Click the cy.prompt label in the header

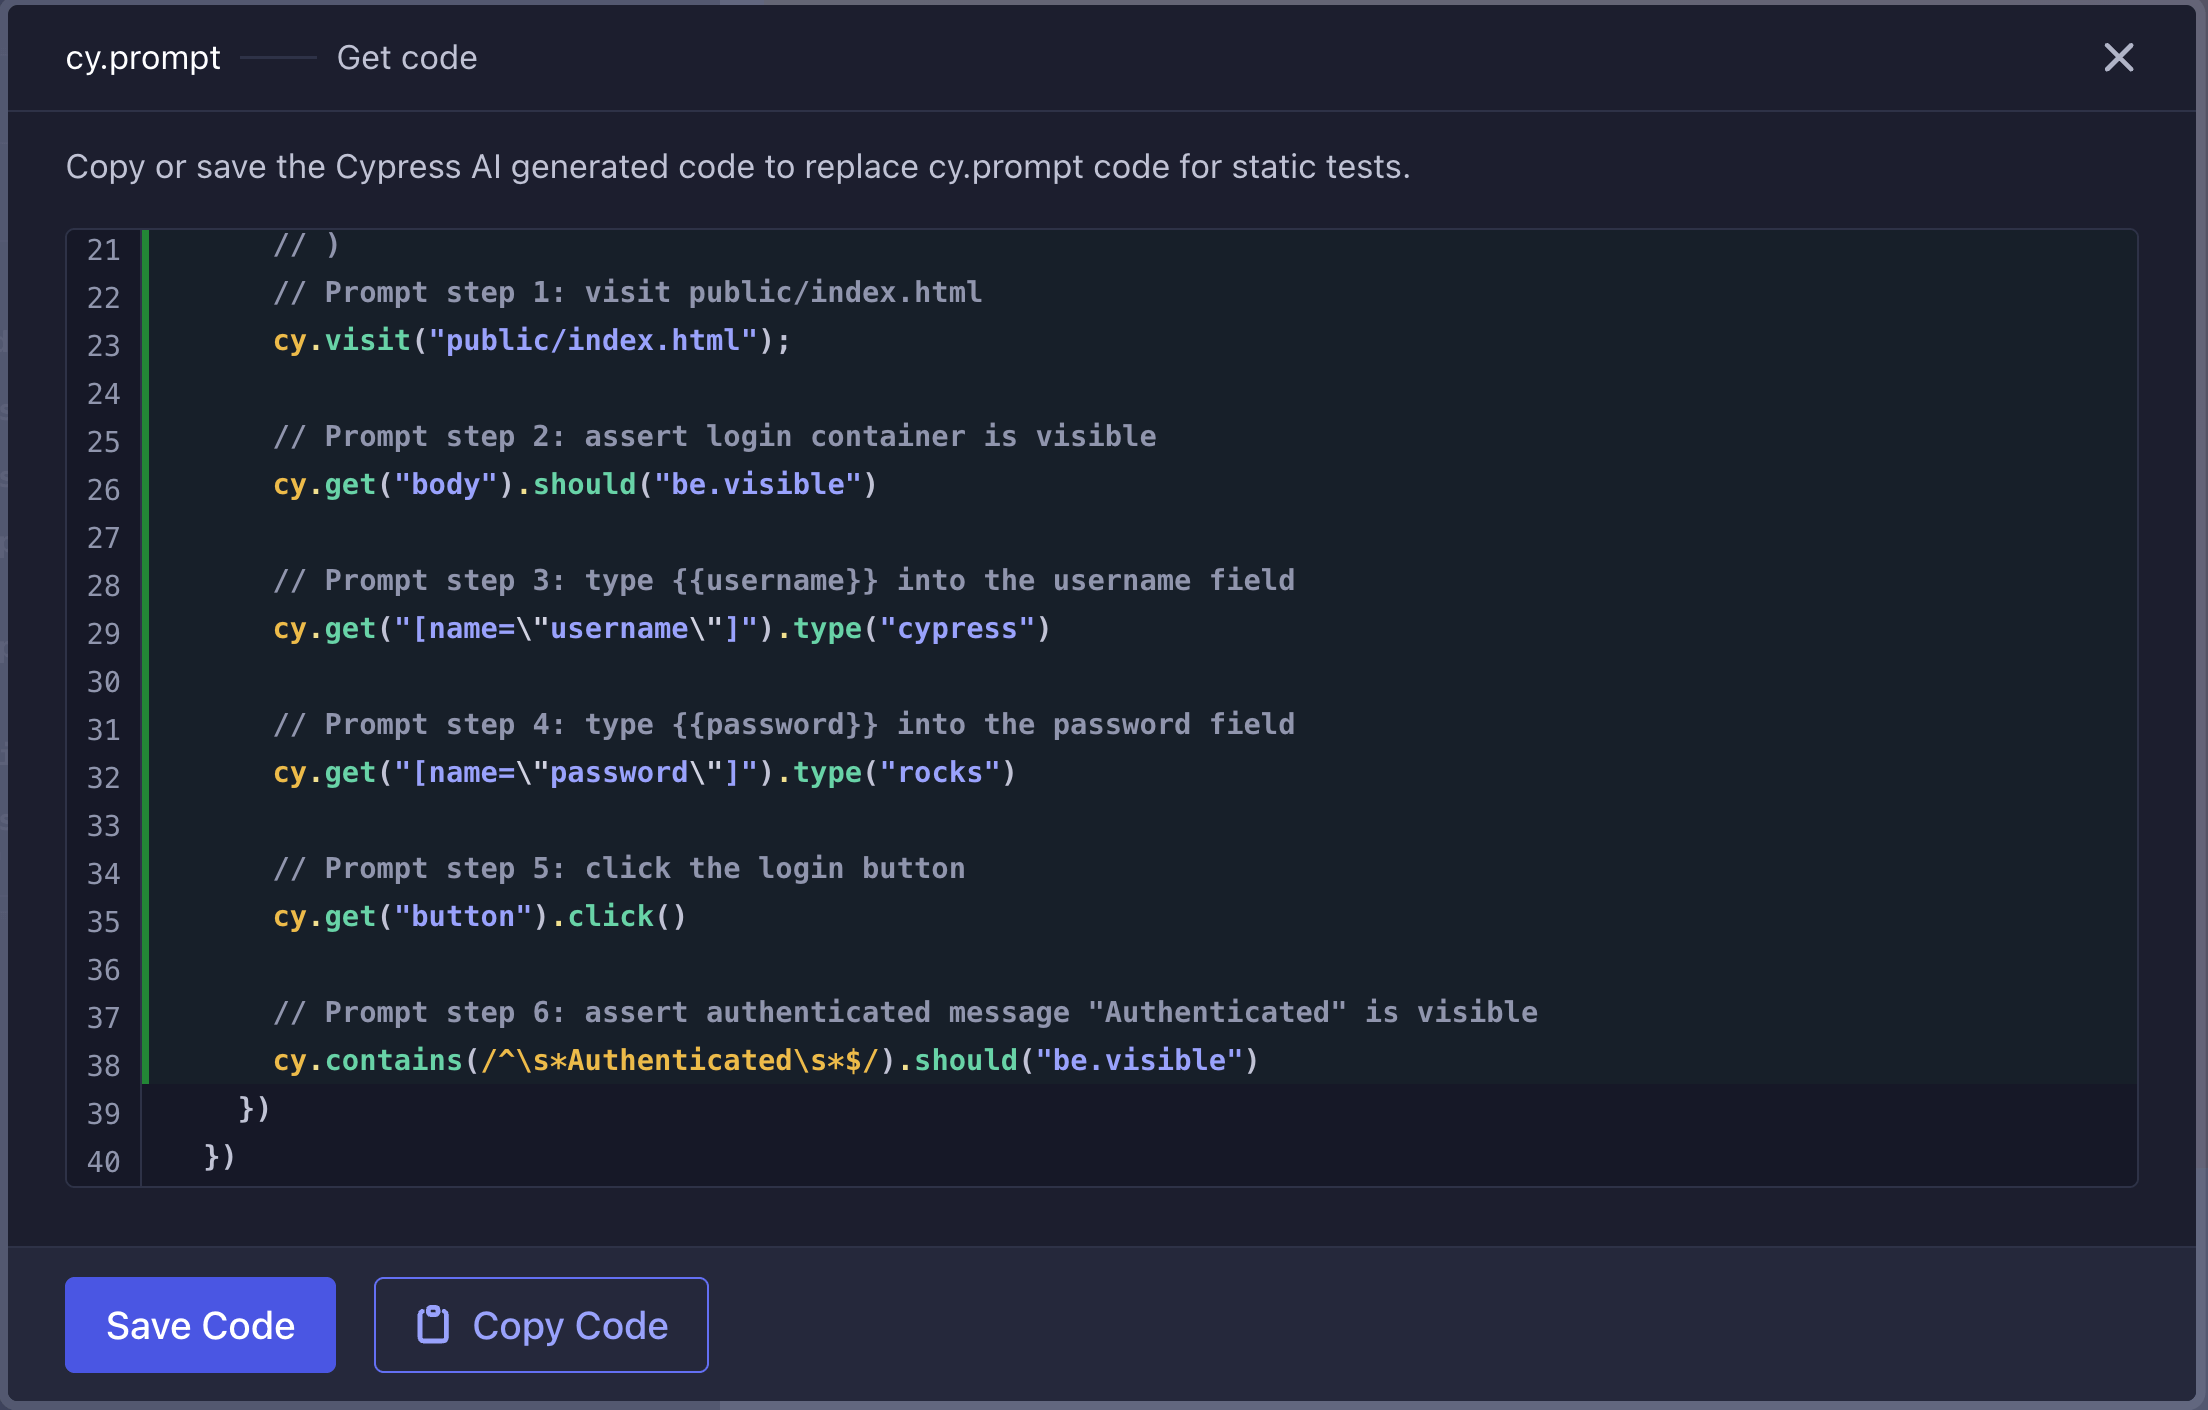(142, 57)
